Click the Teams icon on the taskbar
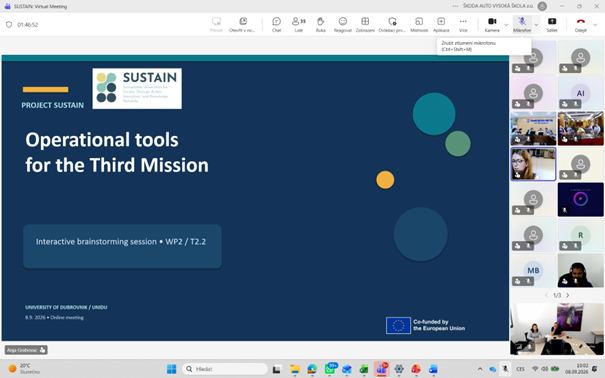This screenshot has height=378, width=605. pyautogui.click(x=381, y=369)
